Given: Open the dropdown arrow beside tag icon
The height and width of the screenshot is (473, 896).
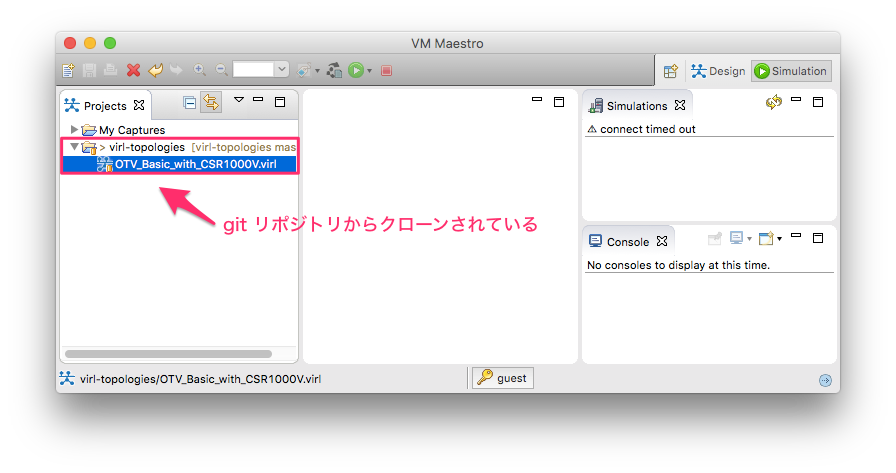Looking at the screenshot, I should [x=317, y=71].
